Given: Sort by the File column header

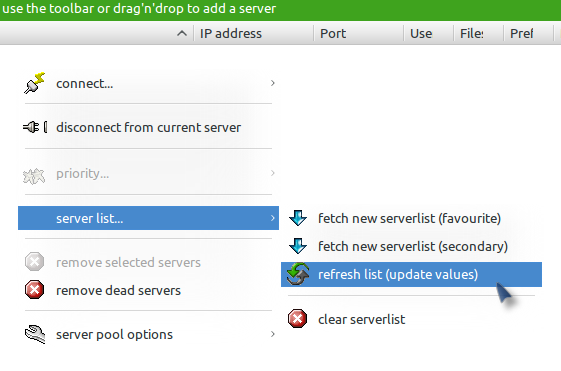Looking at the screenshot, I should coord(479,34).
